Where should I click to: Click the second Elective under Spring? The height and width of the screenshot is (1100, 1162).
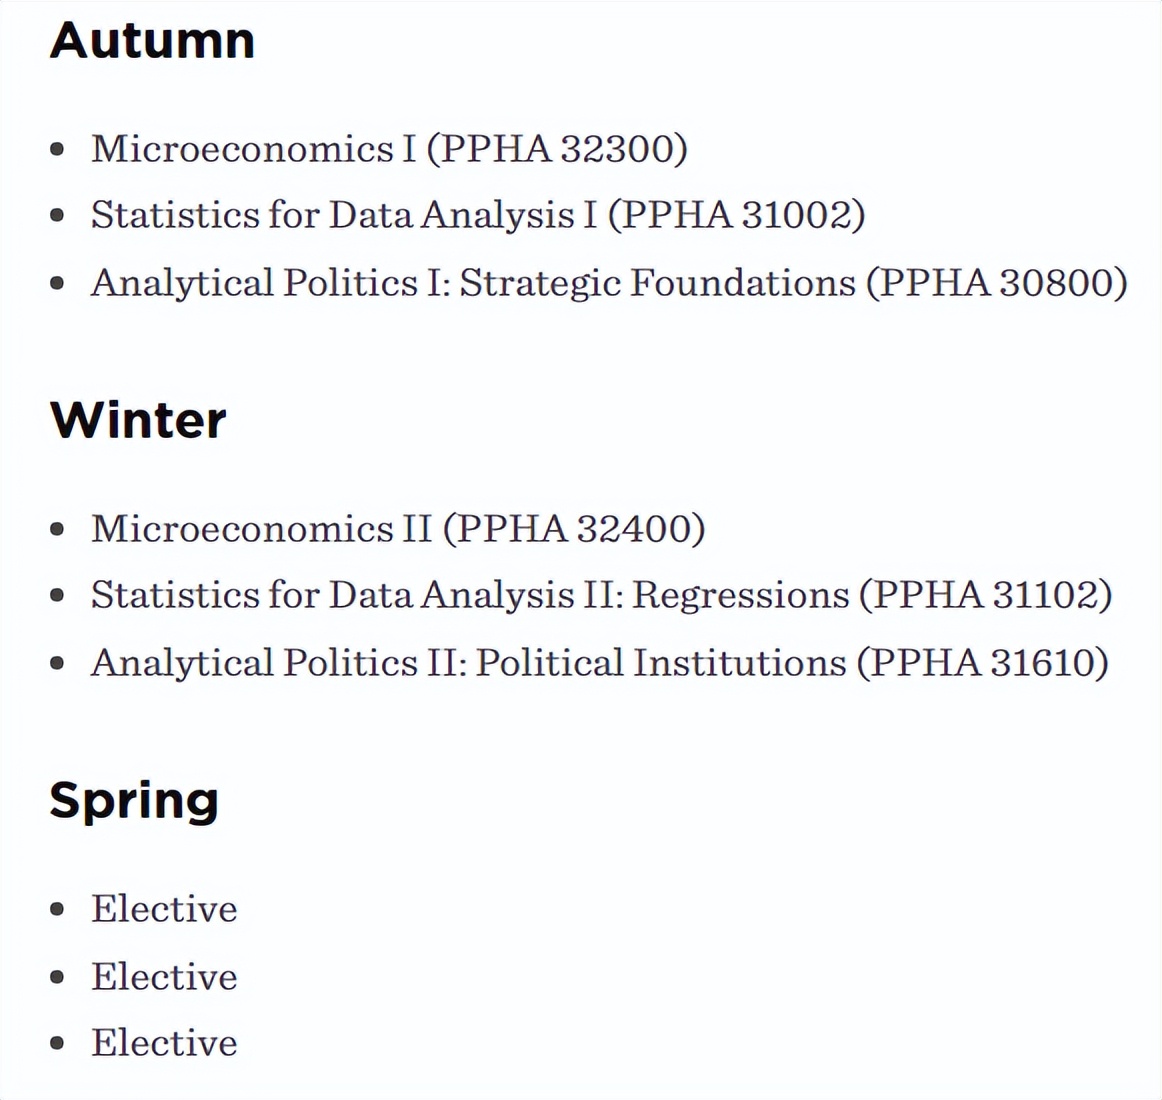pos(165,977)
